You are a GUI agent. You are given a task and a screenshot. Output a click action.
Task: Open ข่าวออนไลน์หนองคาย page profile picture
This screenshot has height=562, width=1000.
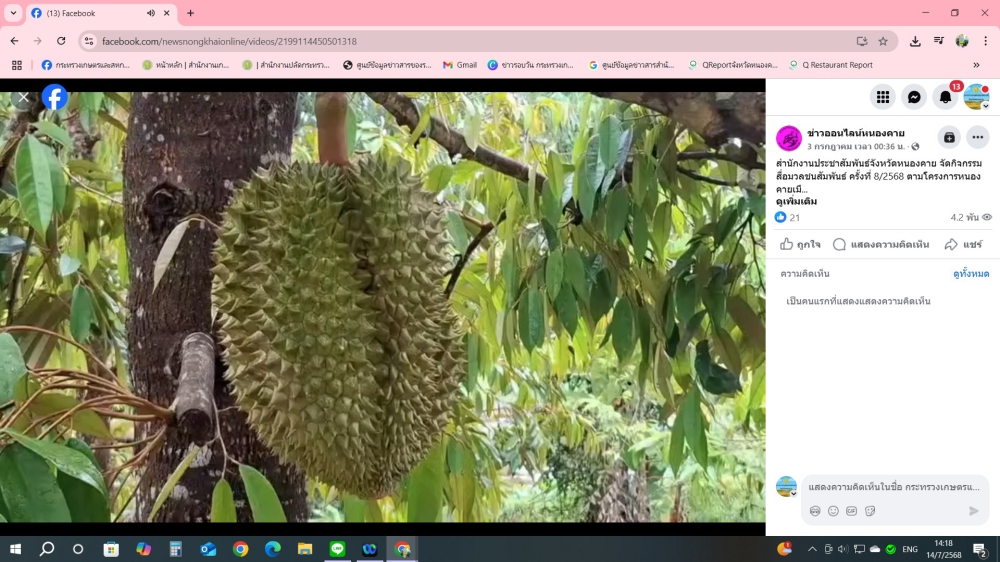[x=788, y=138]
